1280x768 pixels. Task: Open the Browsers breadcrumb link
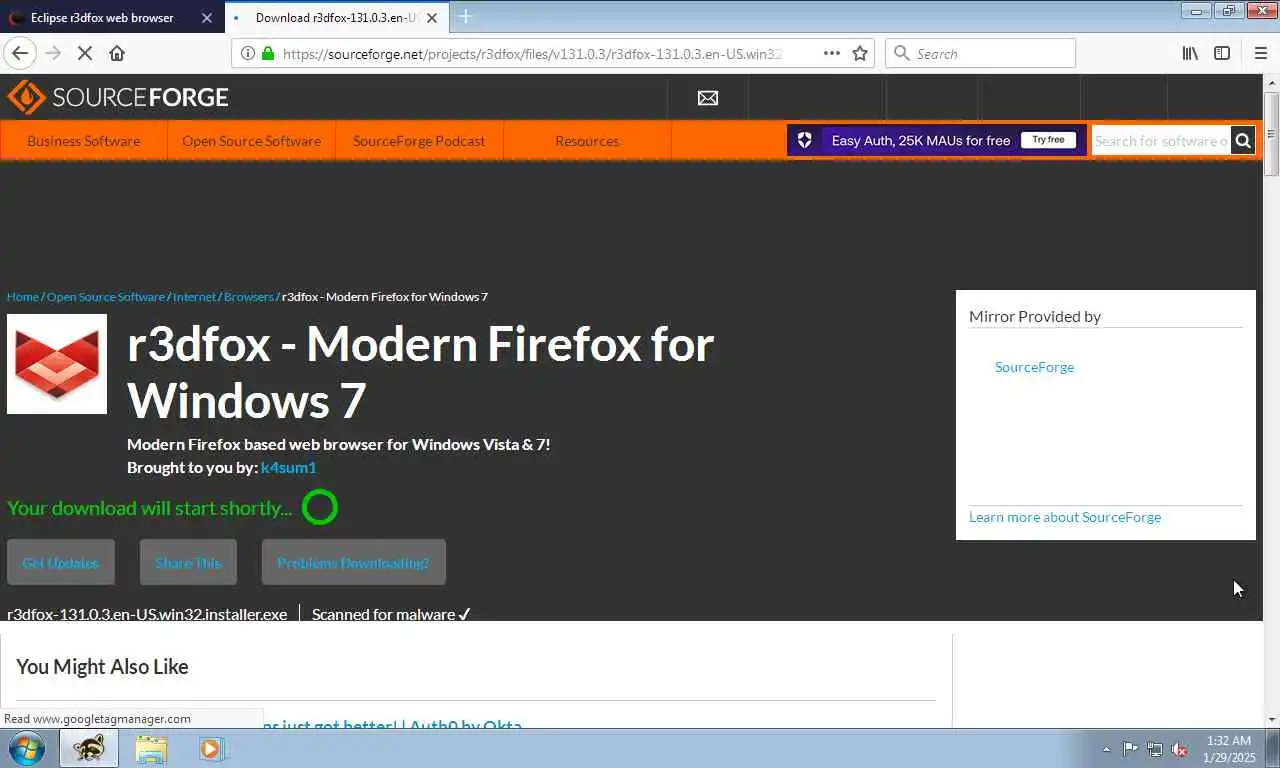(249, 297)
